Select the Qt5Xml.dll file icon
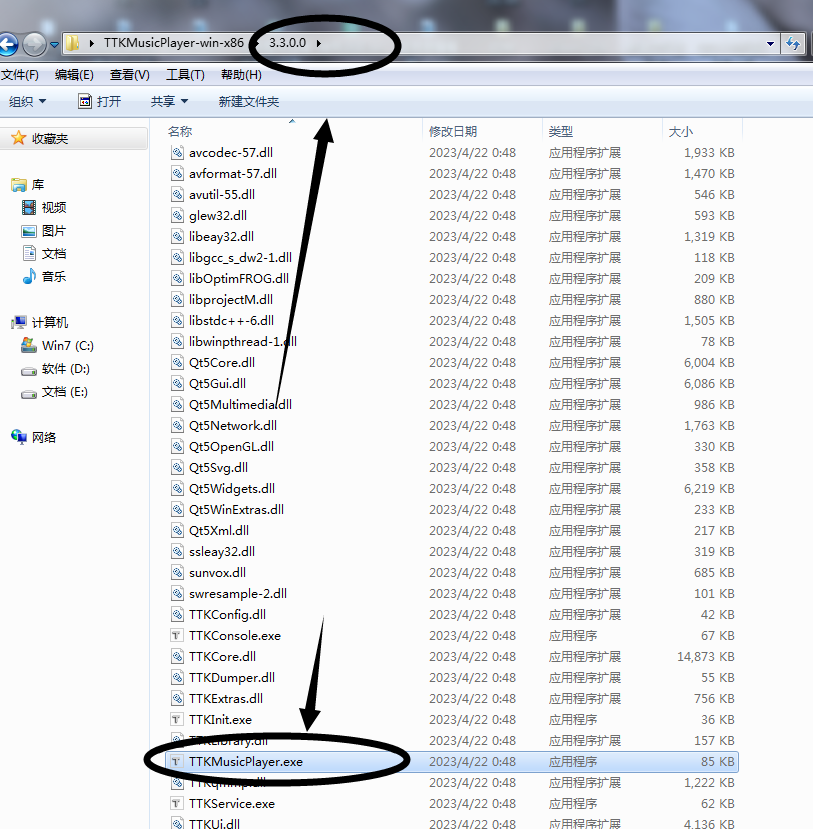This screenshot has height=829, width=813. [x=177, y=531]
